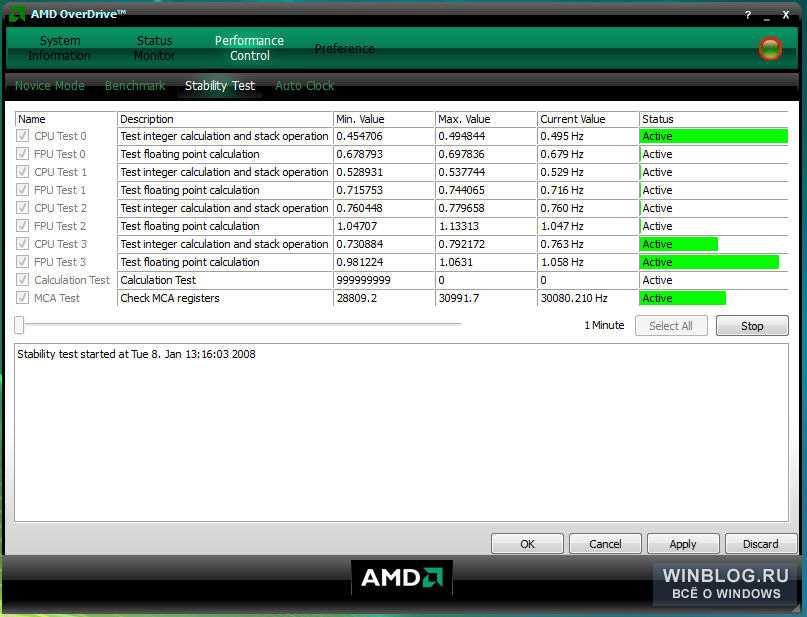Open the help question mark button
This screenshot has height=617, width=807.
tap(747, 15)
